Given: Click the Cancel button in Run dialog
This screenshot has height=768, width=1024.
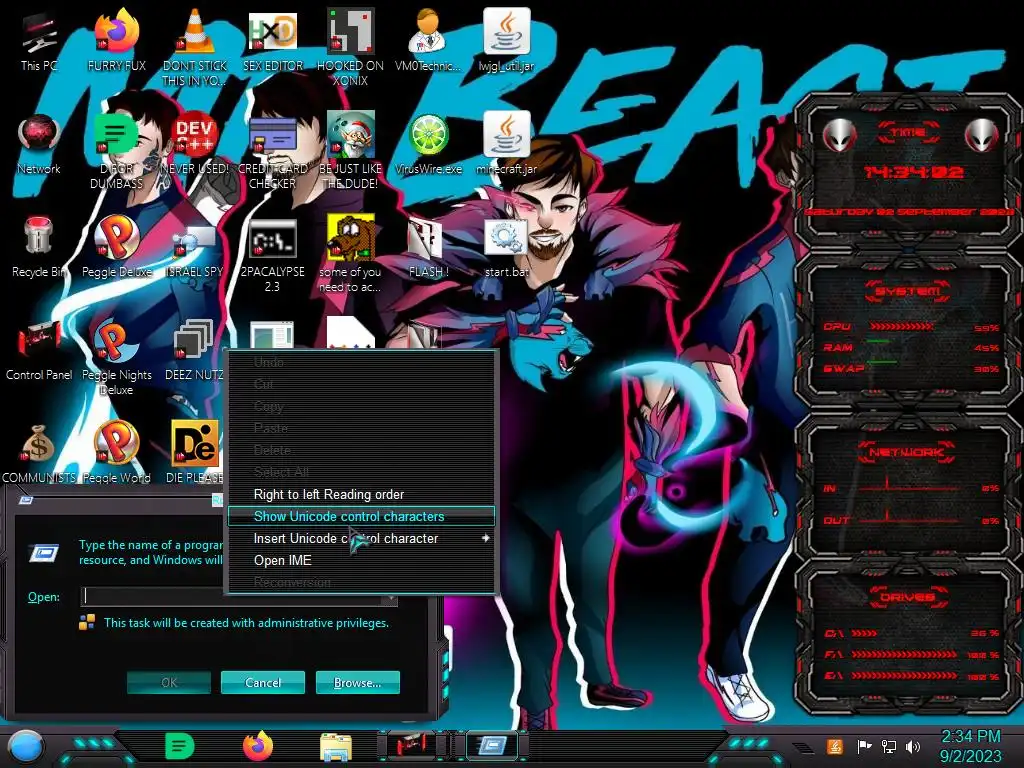Looking at the screenshot, I should tap(263, 682).
